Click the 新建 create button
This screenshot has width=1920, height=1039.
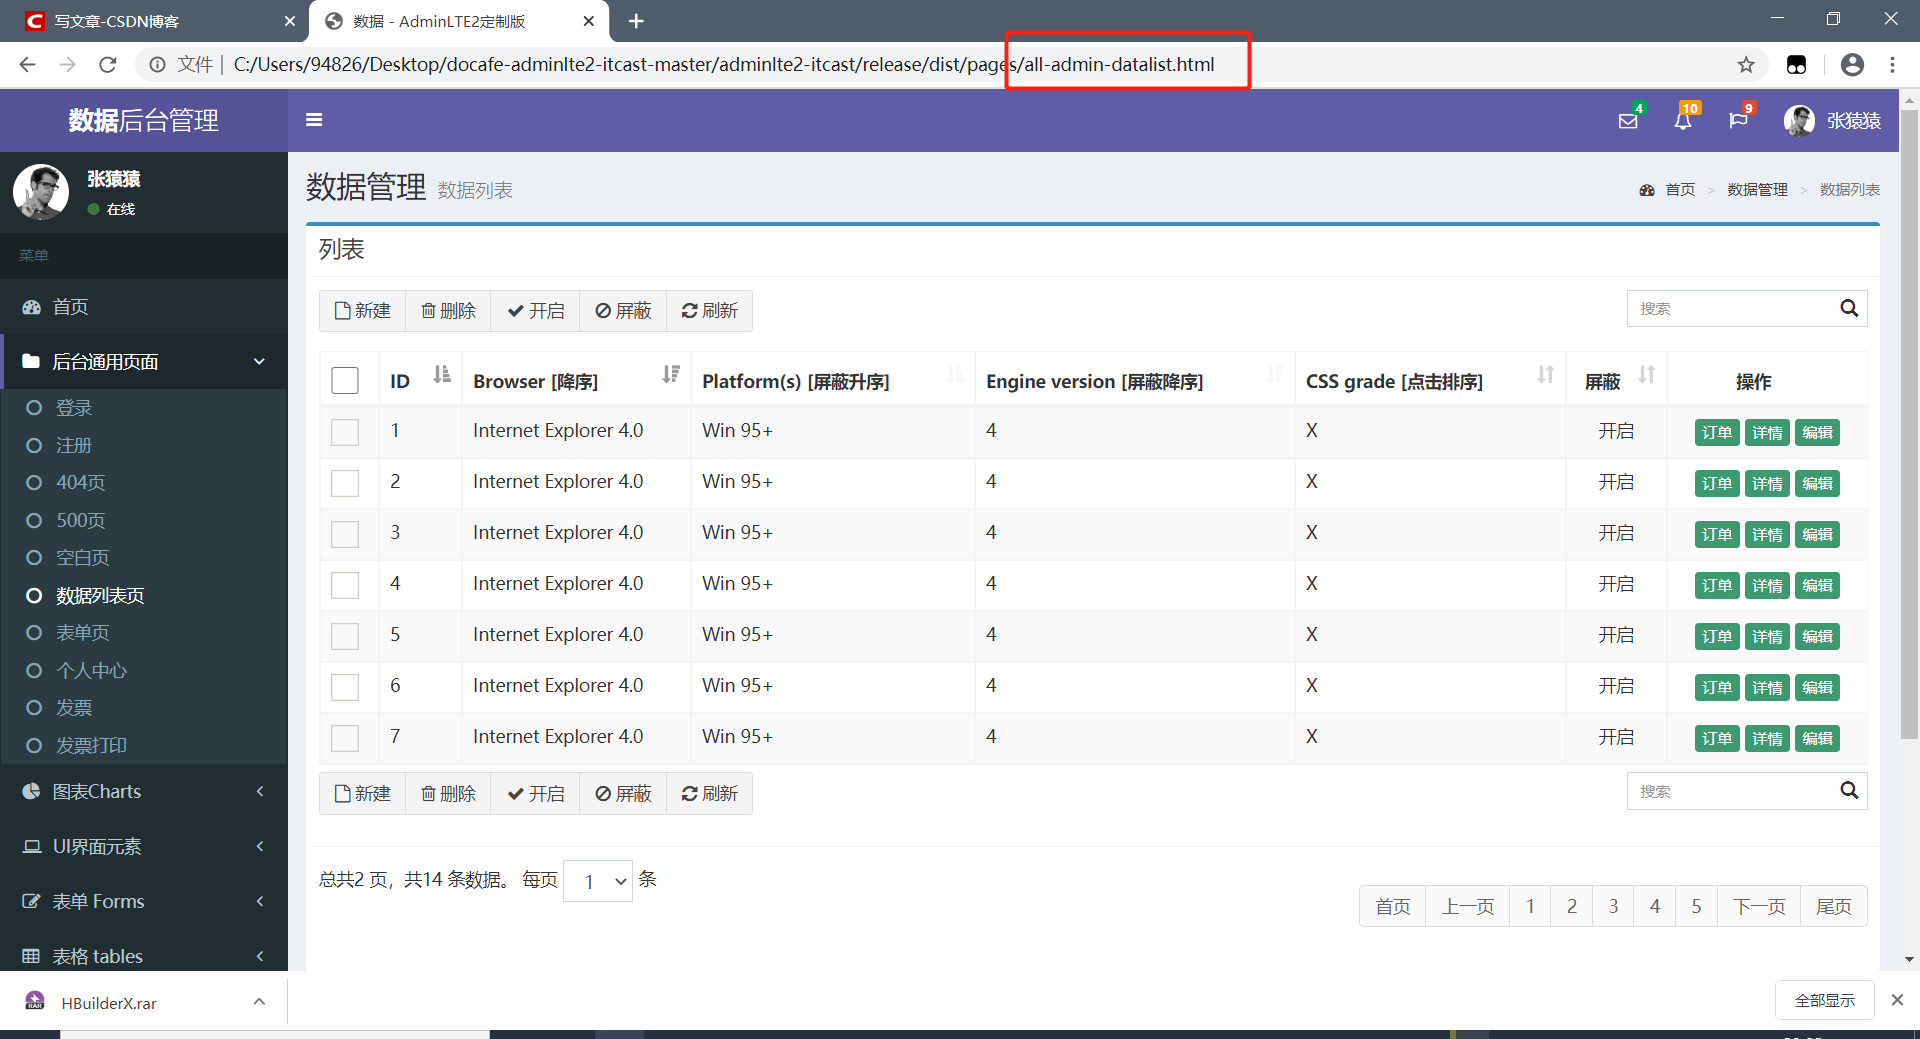pyautogui.click(x=362, y=310)
